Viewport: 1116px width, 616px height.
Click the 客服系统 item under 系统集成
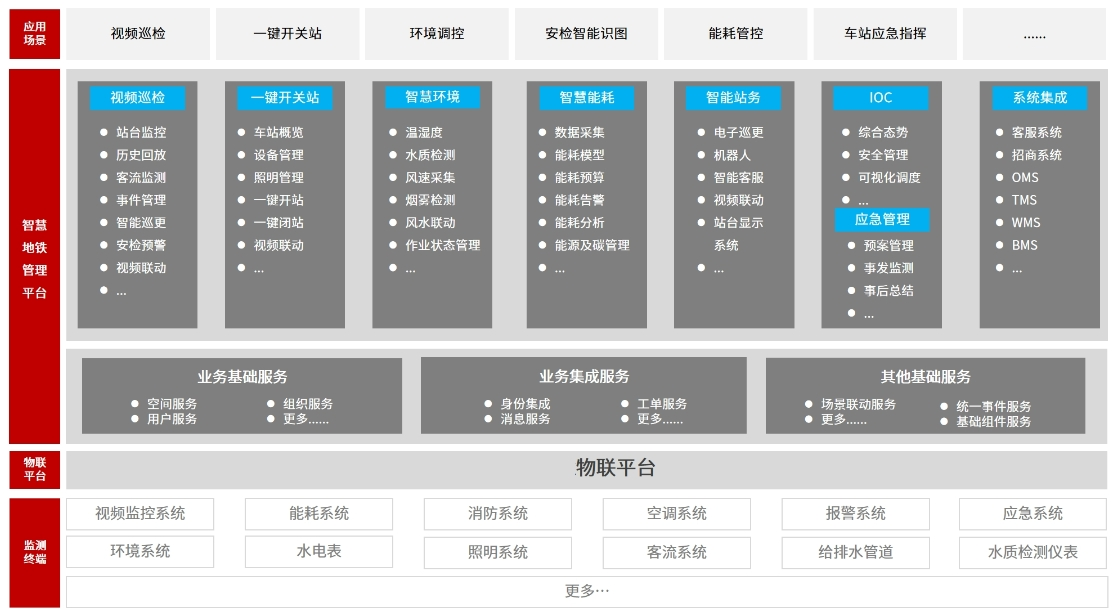coord(1036,132)
